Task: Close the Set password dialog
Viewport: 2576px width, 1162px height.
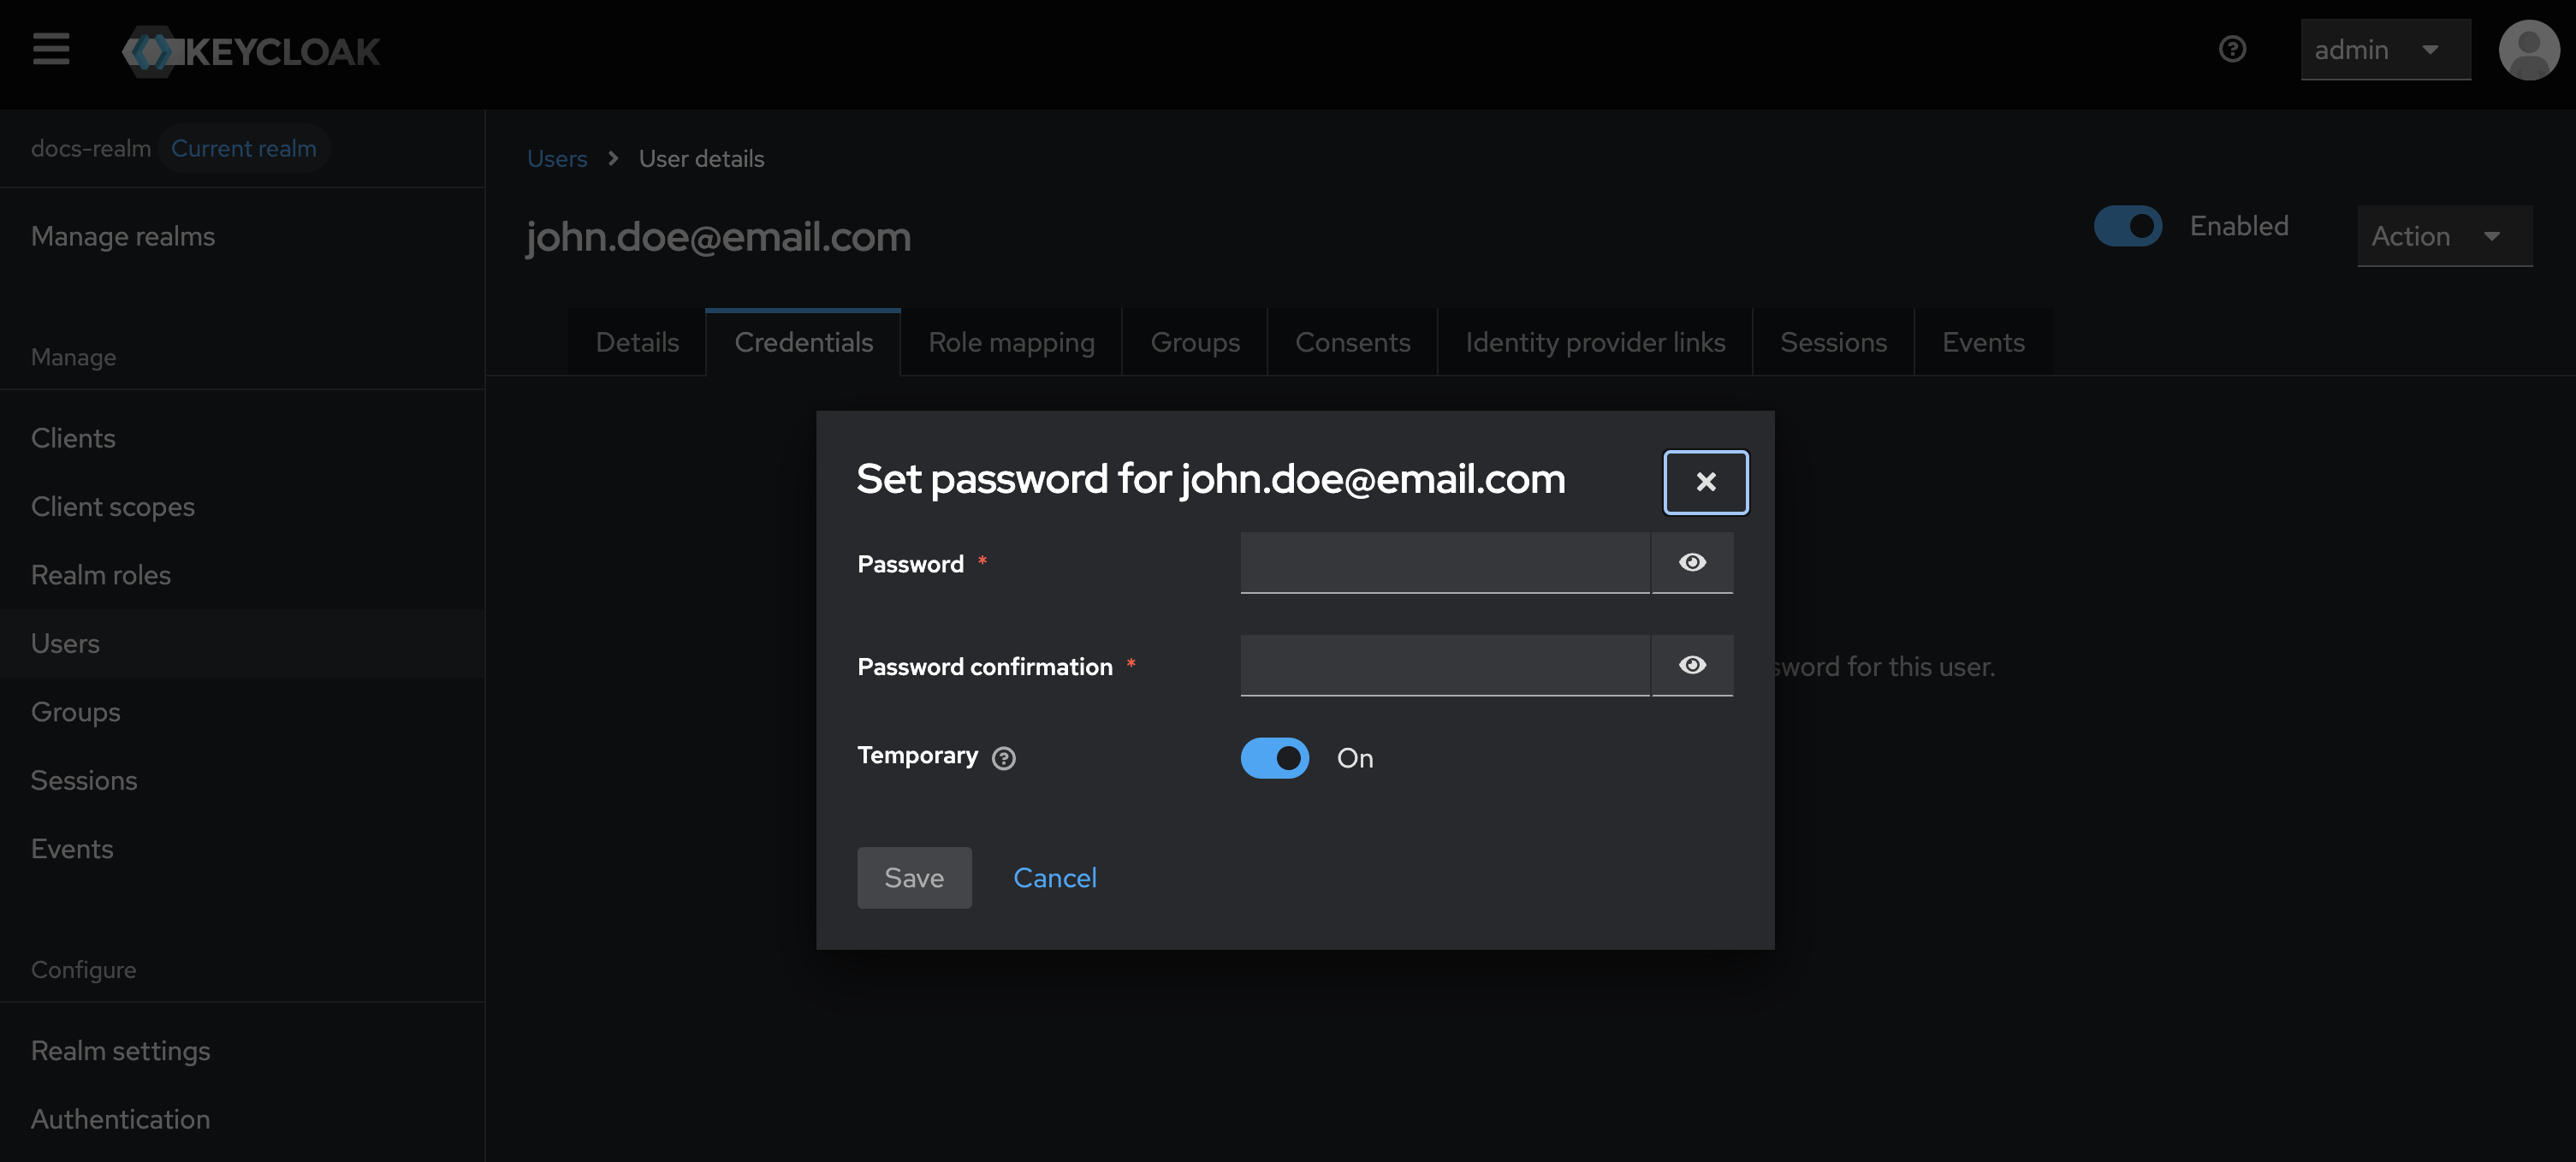Action: point(1705,482)
